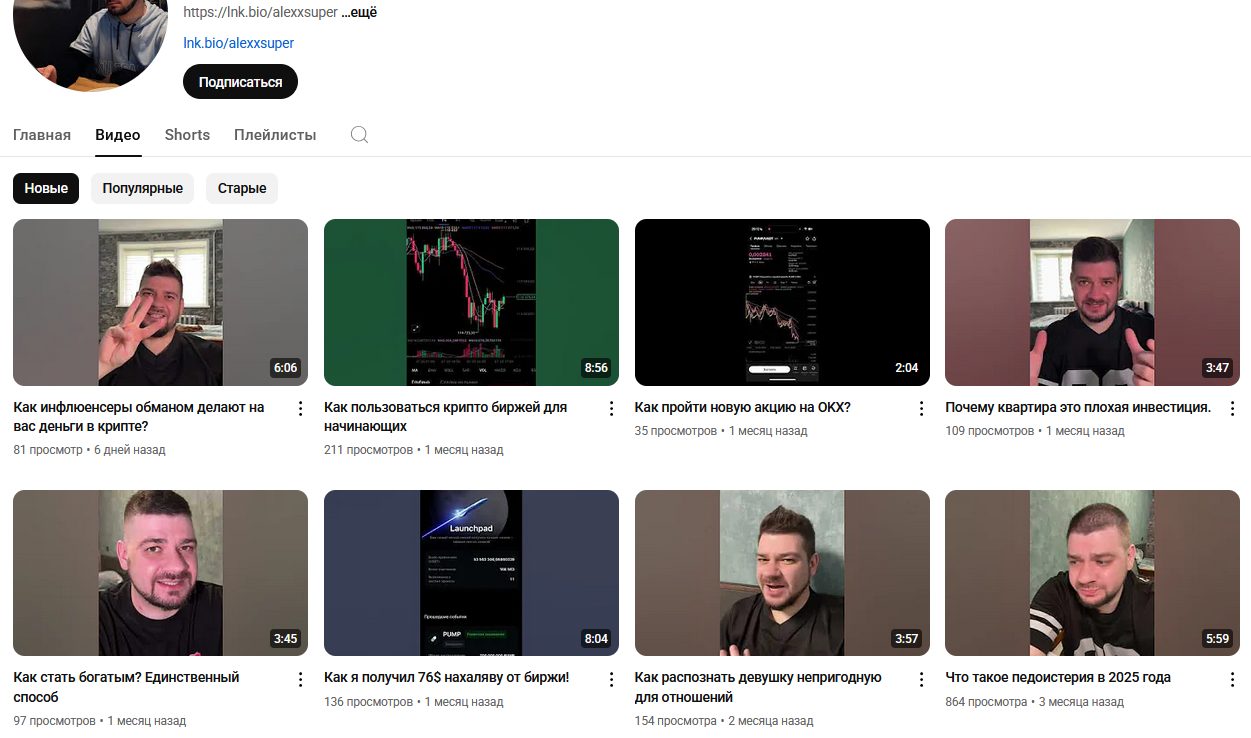This screenshot has width=1251, height=738.
Task: Open title "Как пройти новую акцию на OKX?"
Action: pyautogui.click(x=743, y=407)
